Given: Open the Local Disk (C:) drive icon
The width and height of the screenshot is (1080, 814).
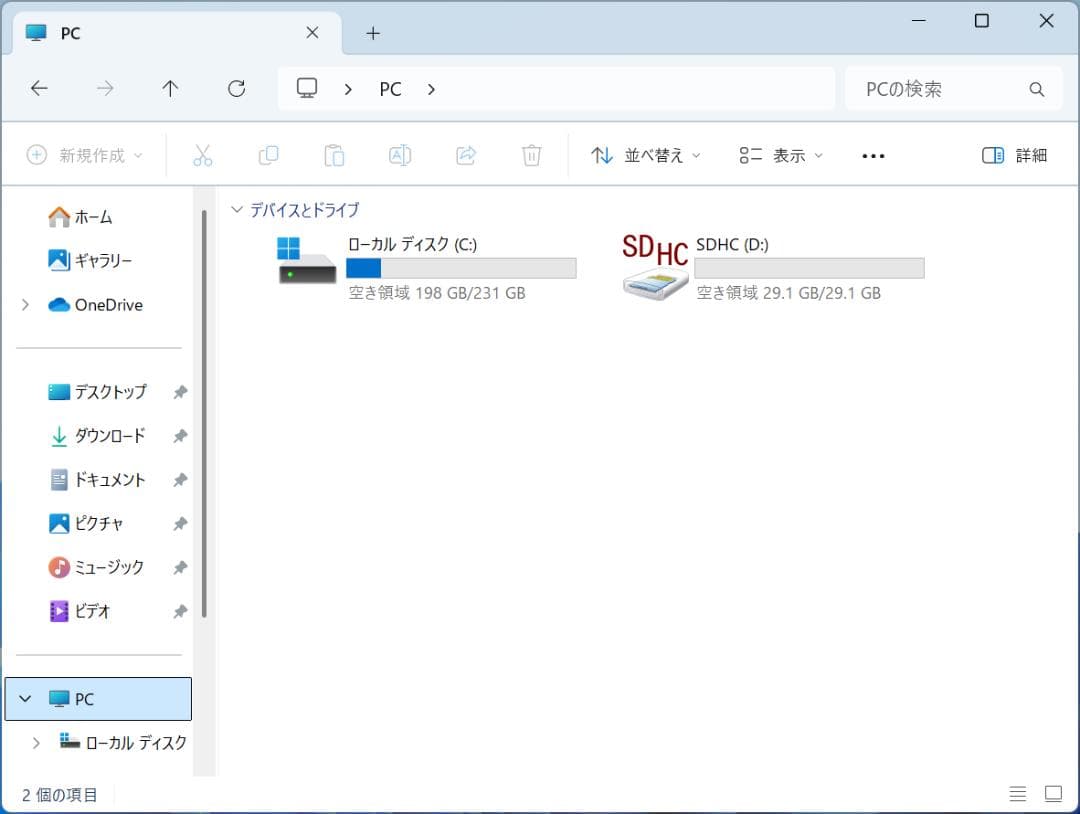Looking at the screenshot, I should coord(307,261).
